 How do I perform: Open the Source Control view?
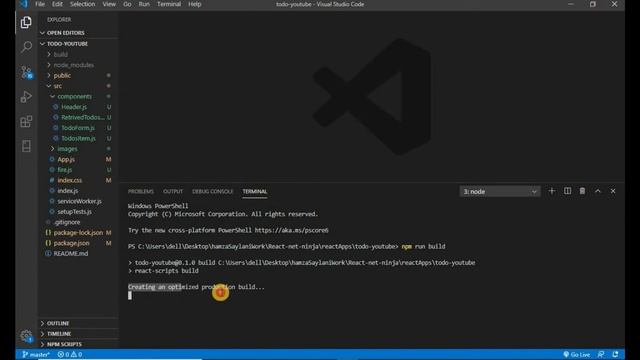click(27, 72)
